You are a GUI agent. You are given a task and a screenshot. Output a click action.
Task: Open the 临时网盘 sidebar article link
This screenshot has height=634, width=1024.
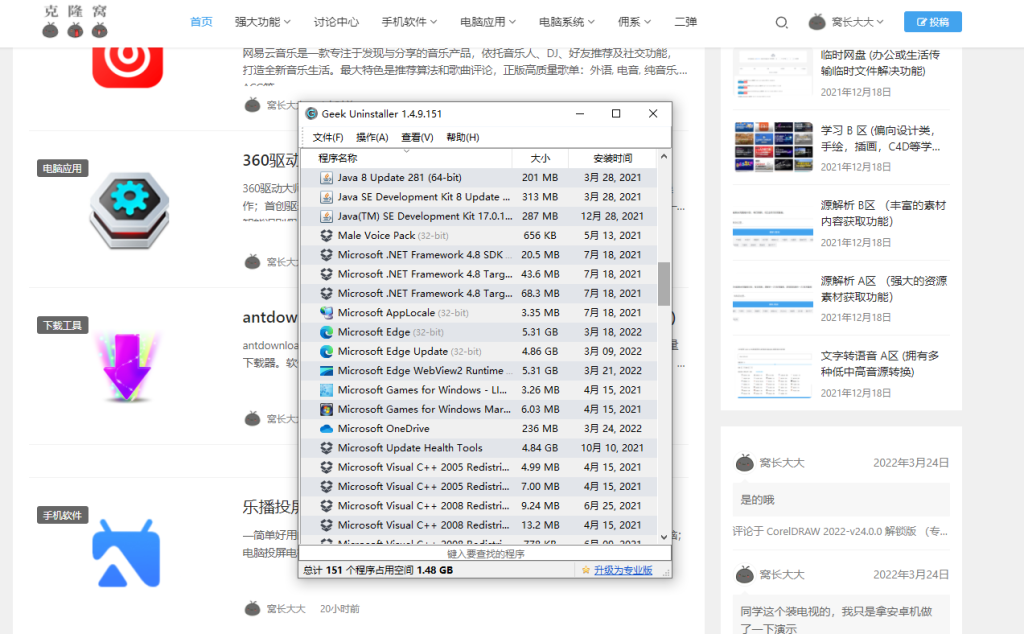880,63
